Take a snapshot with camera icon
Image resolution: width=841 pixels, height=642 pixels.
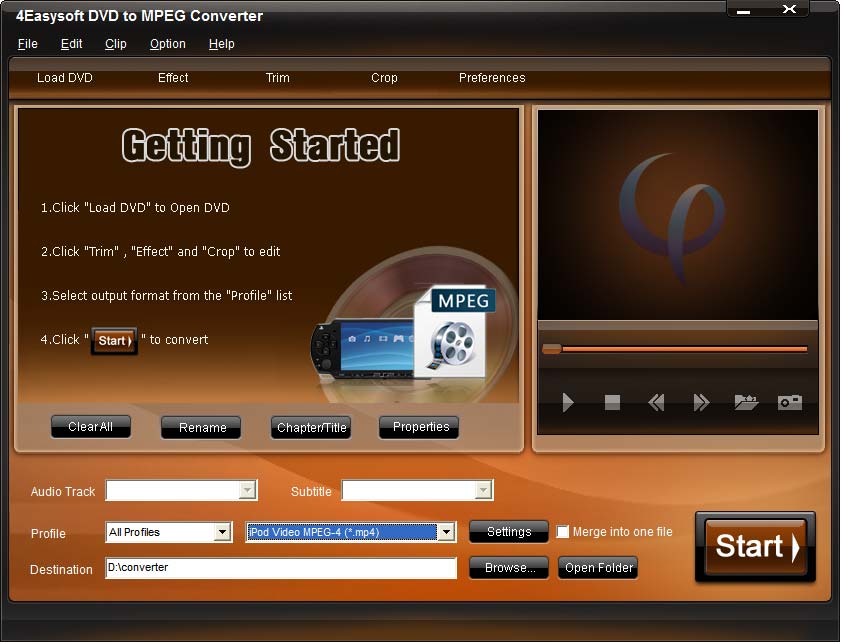(790, 402)
